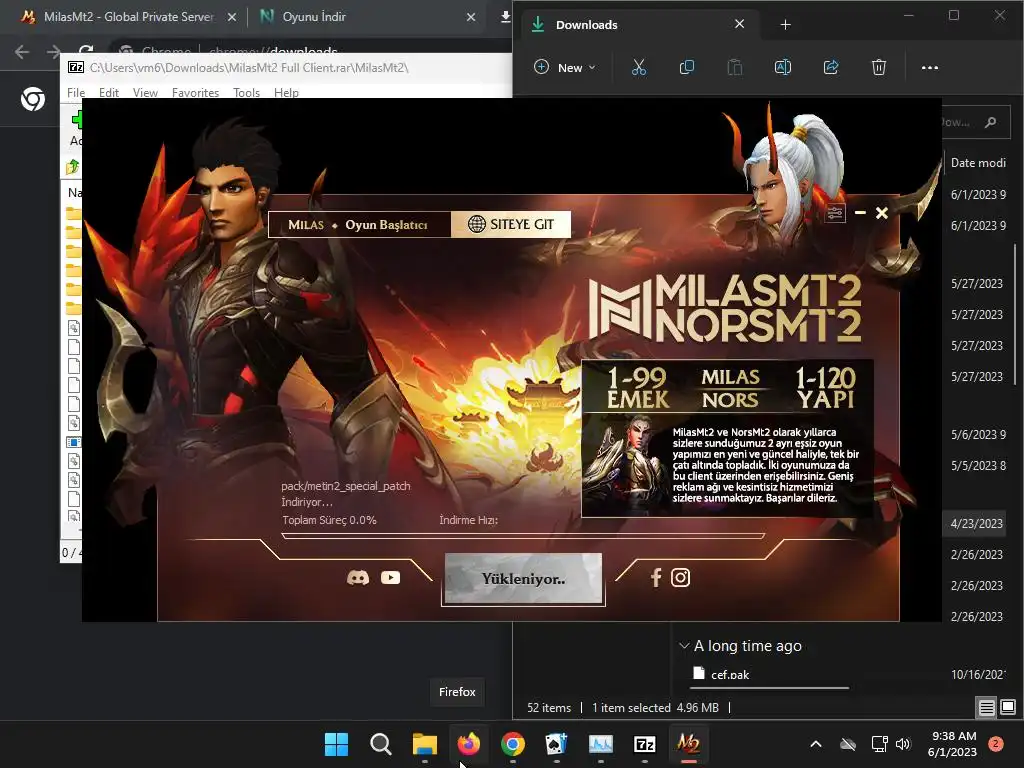The image size is (1024, 768).
Task: Click the Metin2 launcher taskbar icon
Action: (688, 744)
